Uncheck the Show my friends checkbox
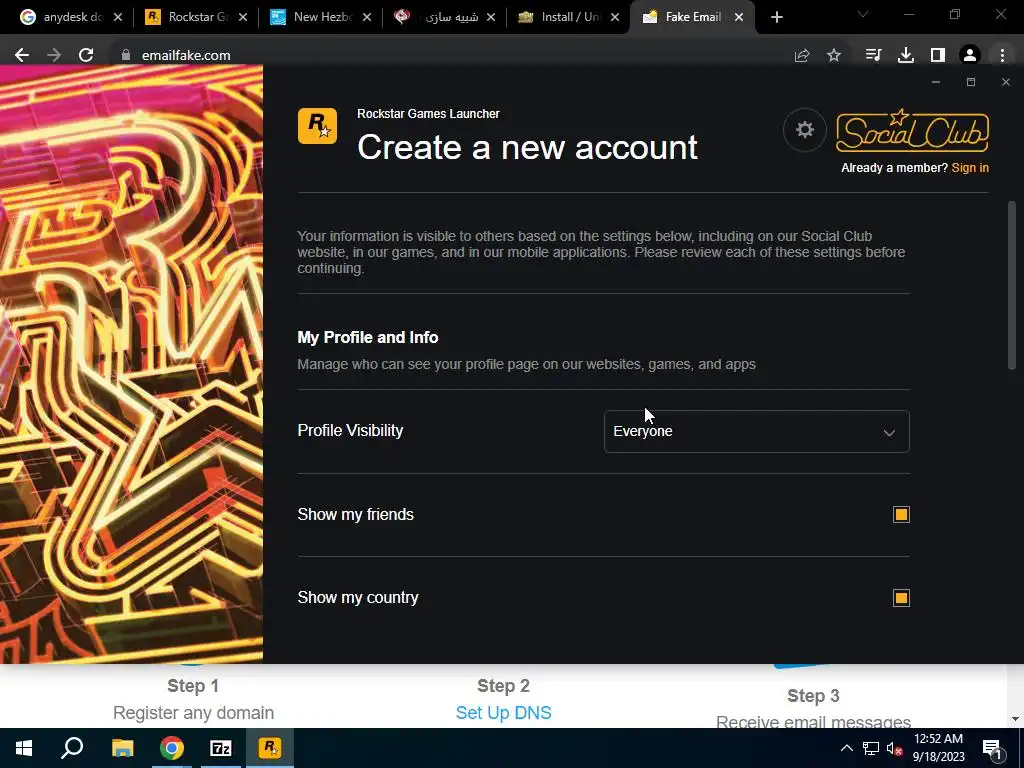 click(x=901, y=515)
